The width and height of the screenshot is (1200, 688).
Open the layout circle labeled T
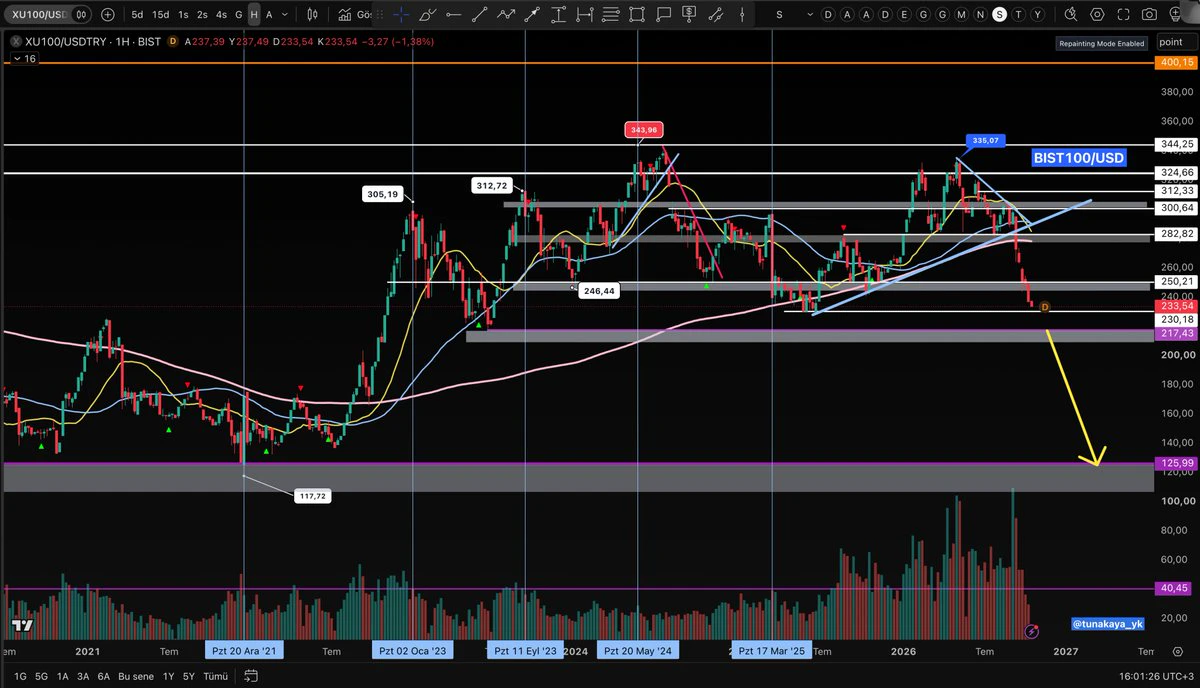point(1018,15)
